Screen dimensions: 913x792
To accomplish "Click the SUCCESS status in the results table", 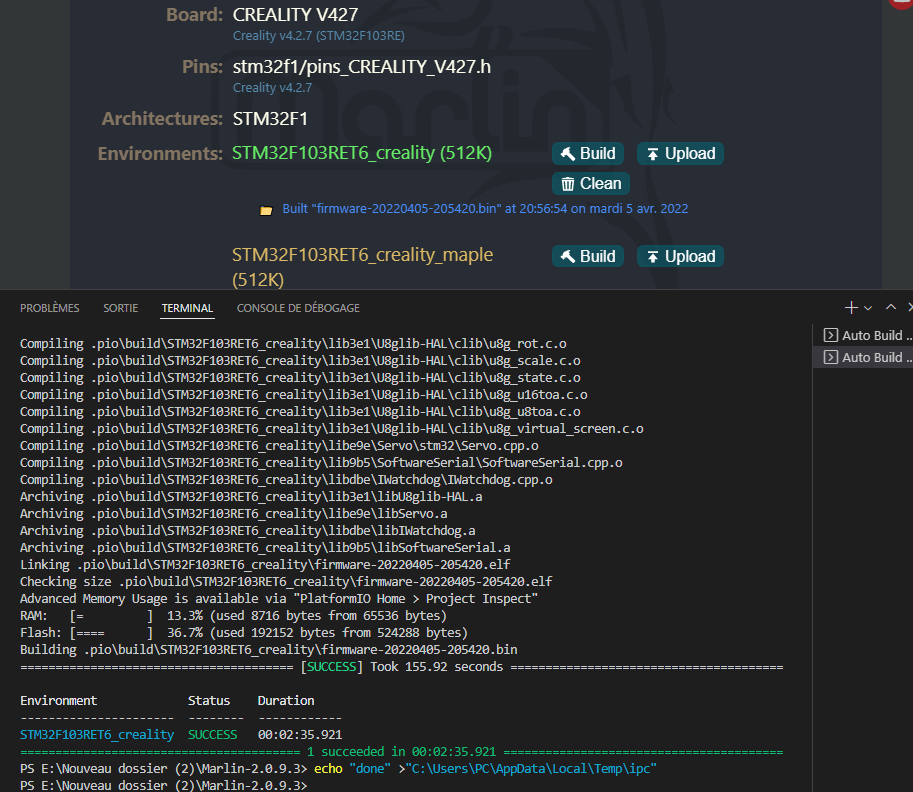I will pyautogui.click(x=213, y=734).
